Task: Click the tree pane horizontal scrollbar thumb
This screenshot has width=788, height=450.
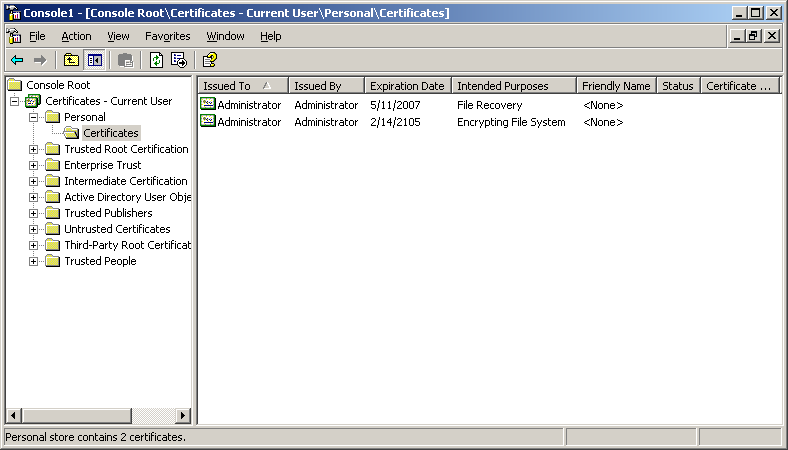Action: point(76,415)
